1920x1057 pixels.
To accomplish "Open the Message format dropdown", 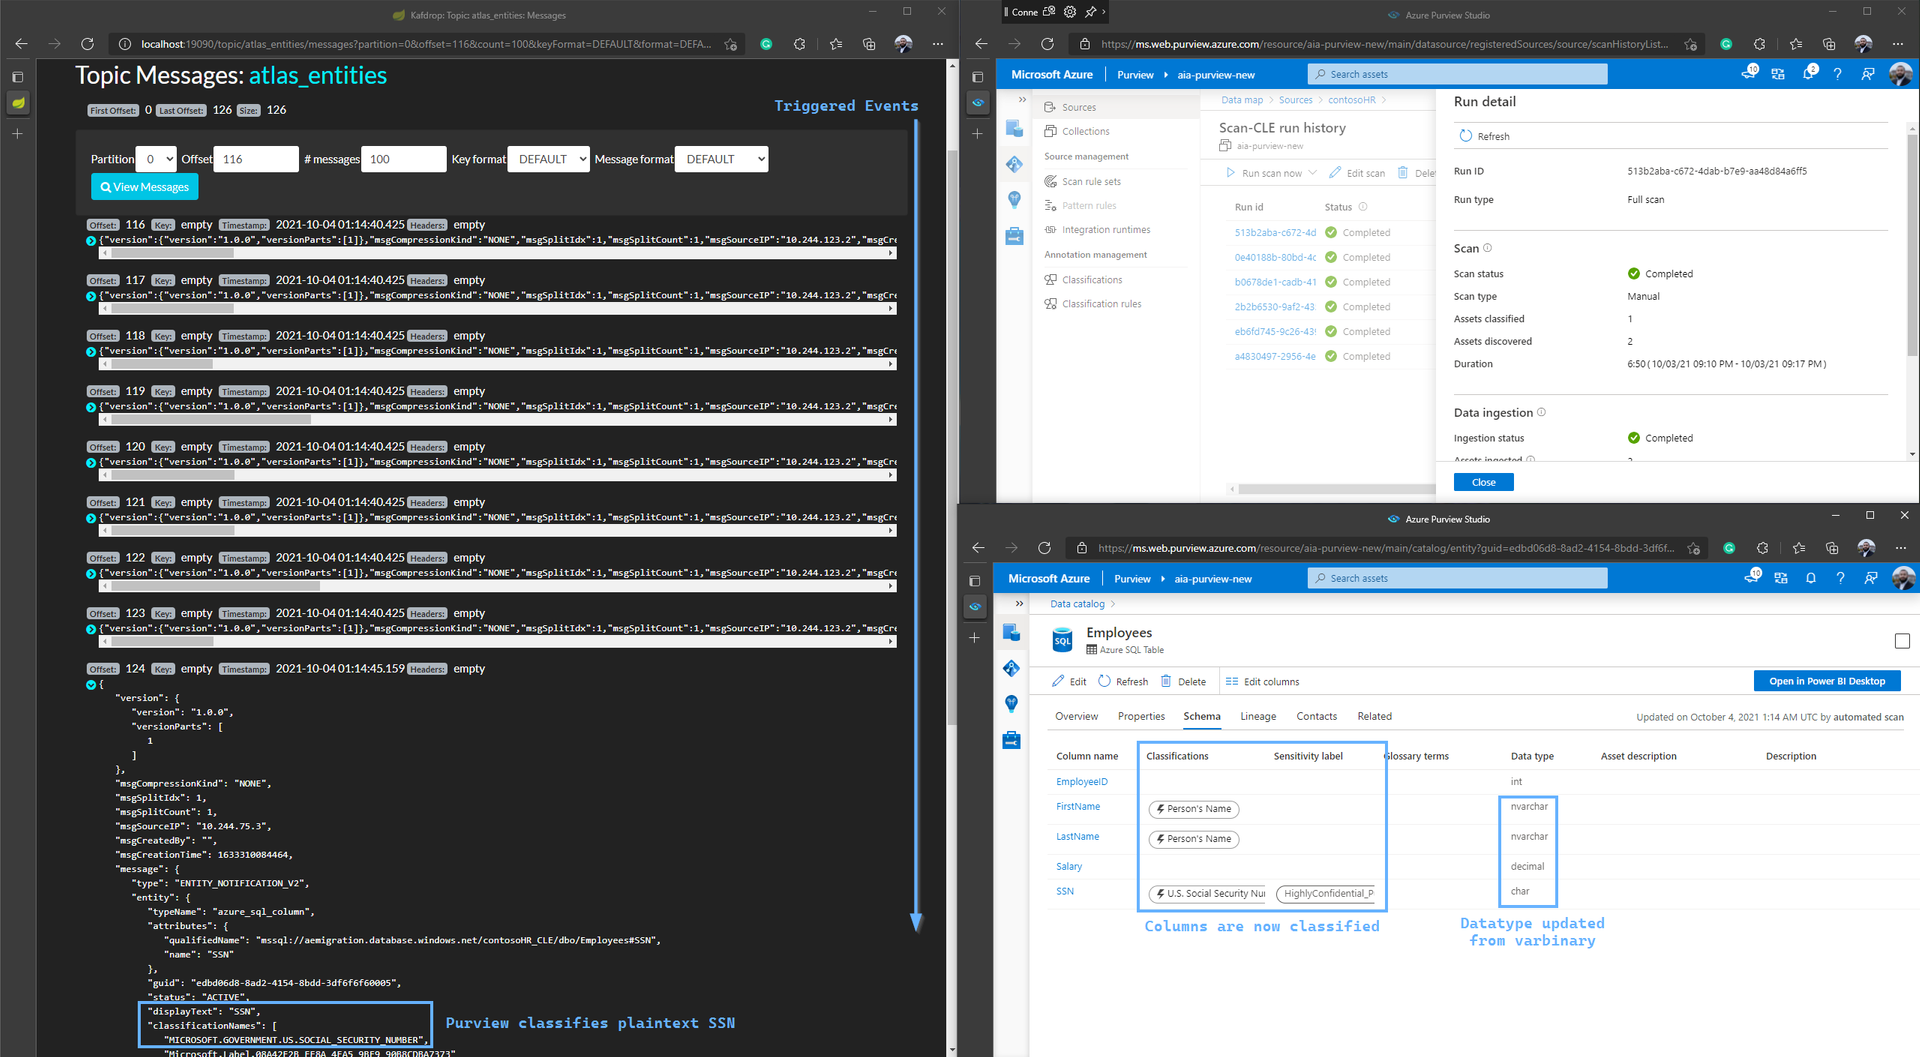I will (721, 159).
